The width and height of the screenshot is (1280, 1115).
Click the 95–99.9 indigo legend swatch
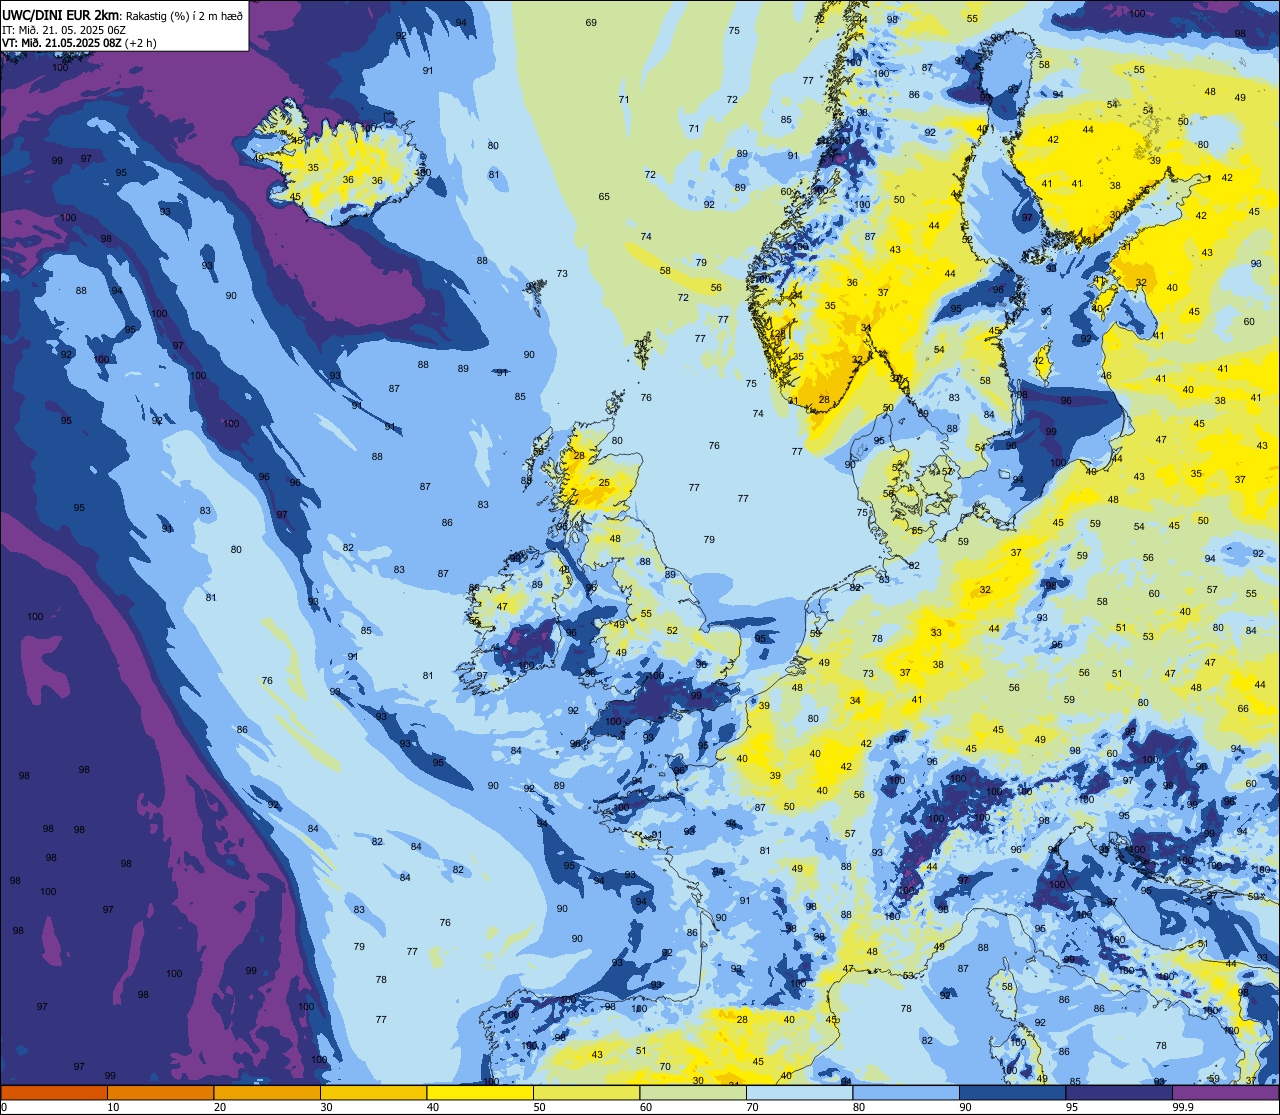click(x=1119, y=1092)
